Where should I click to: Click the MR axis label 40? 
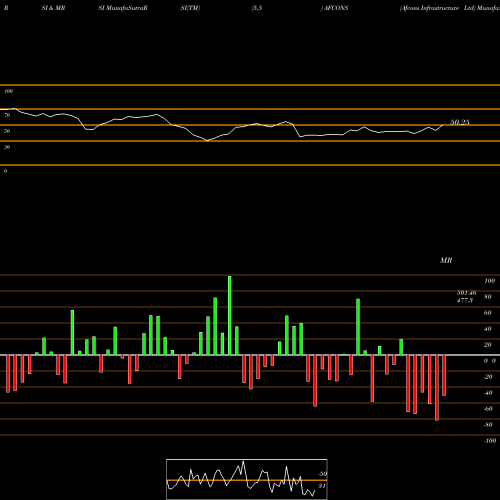(488, 329)
